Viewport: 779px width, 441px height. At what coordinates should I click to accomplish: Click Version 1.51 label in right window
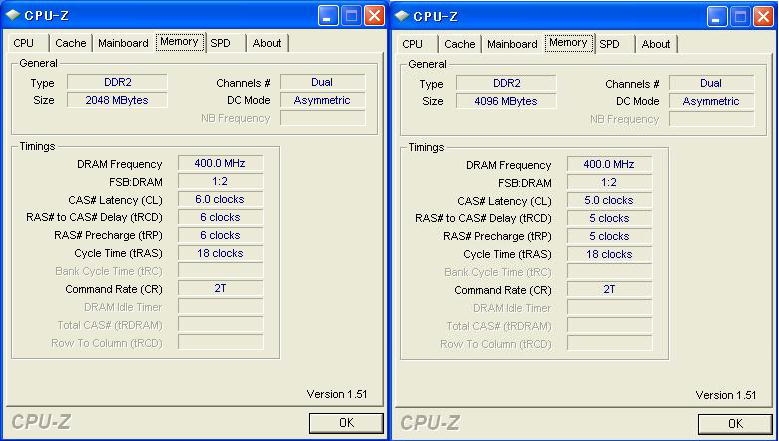[x=726, y=395]
